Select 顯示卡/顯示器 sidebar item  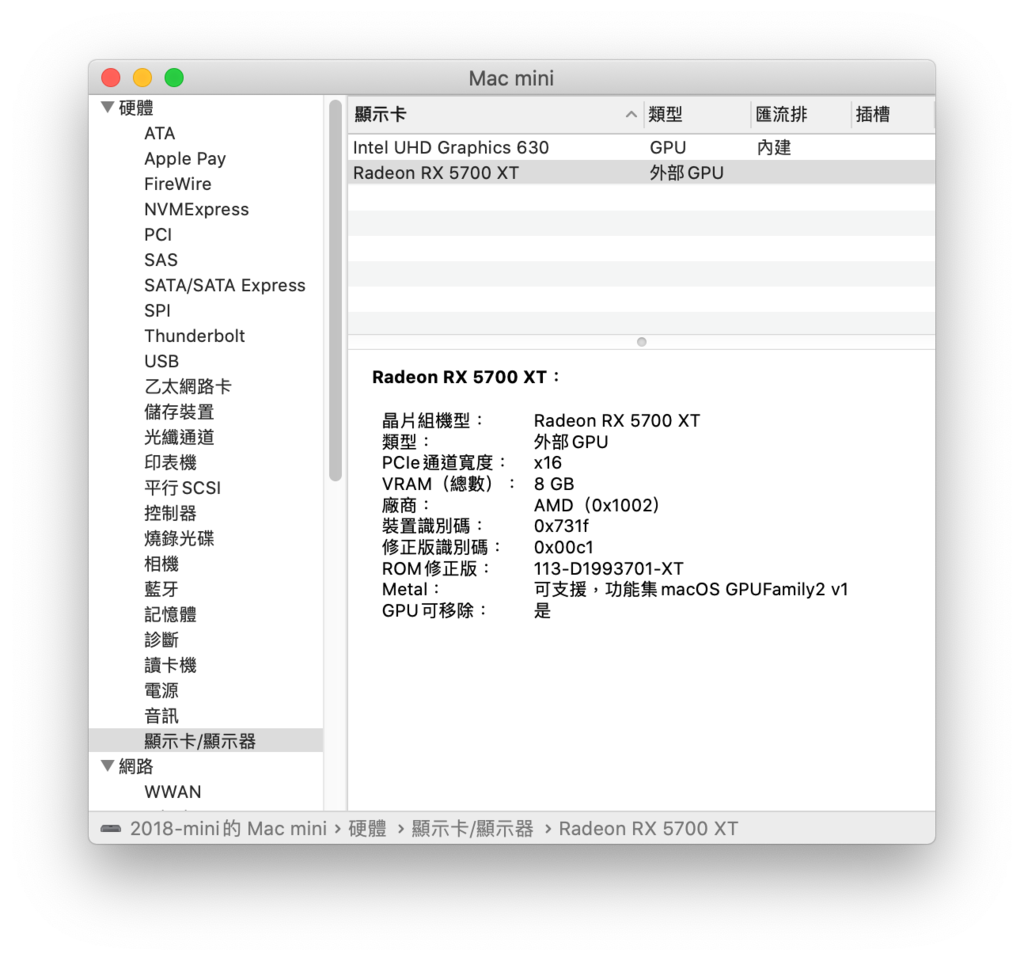pos(206,741)
